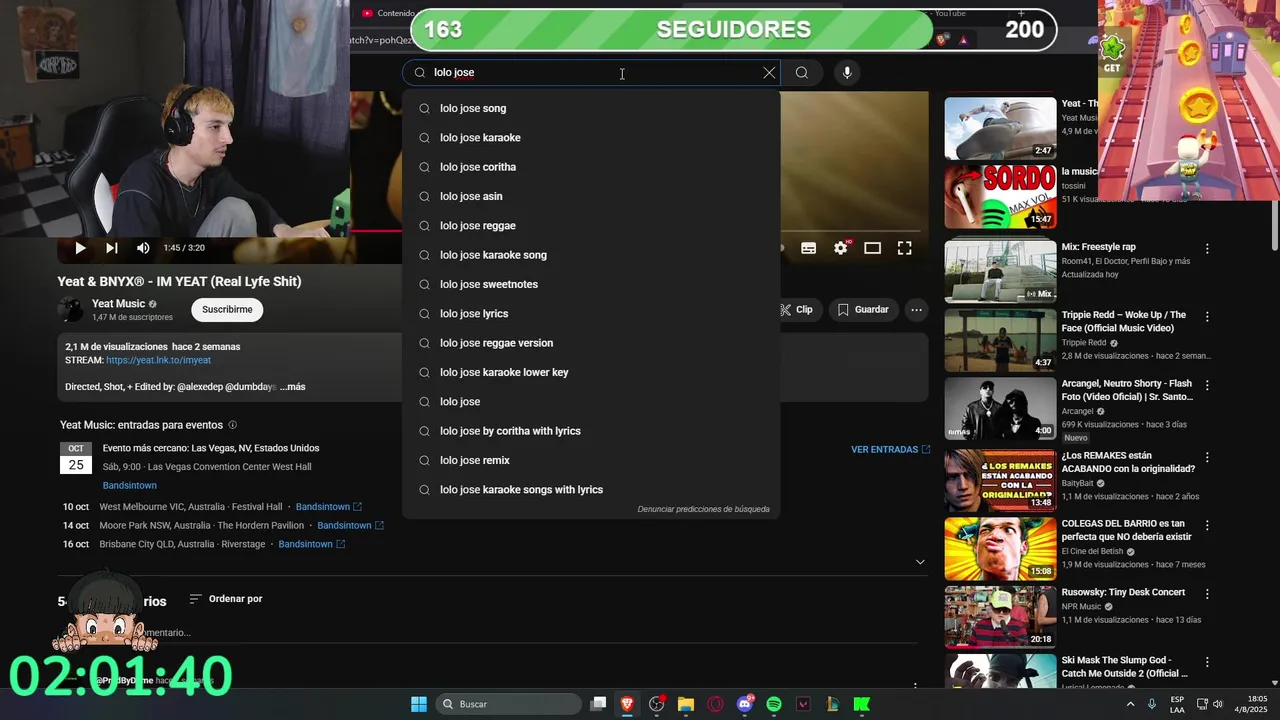
Task: Choose suggestion 'lolo jose song'
Action: coord(590,108)
